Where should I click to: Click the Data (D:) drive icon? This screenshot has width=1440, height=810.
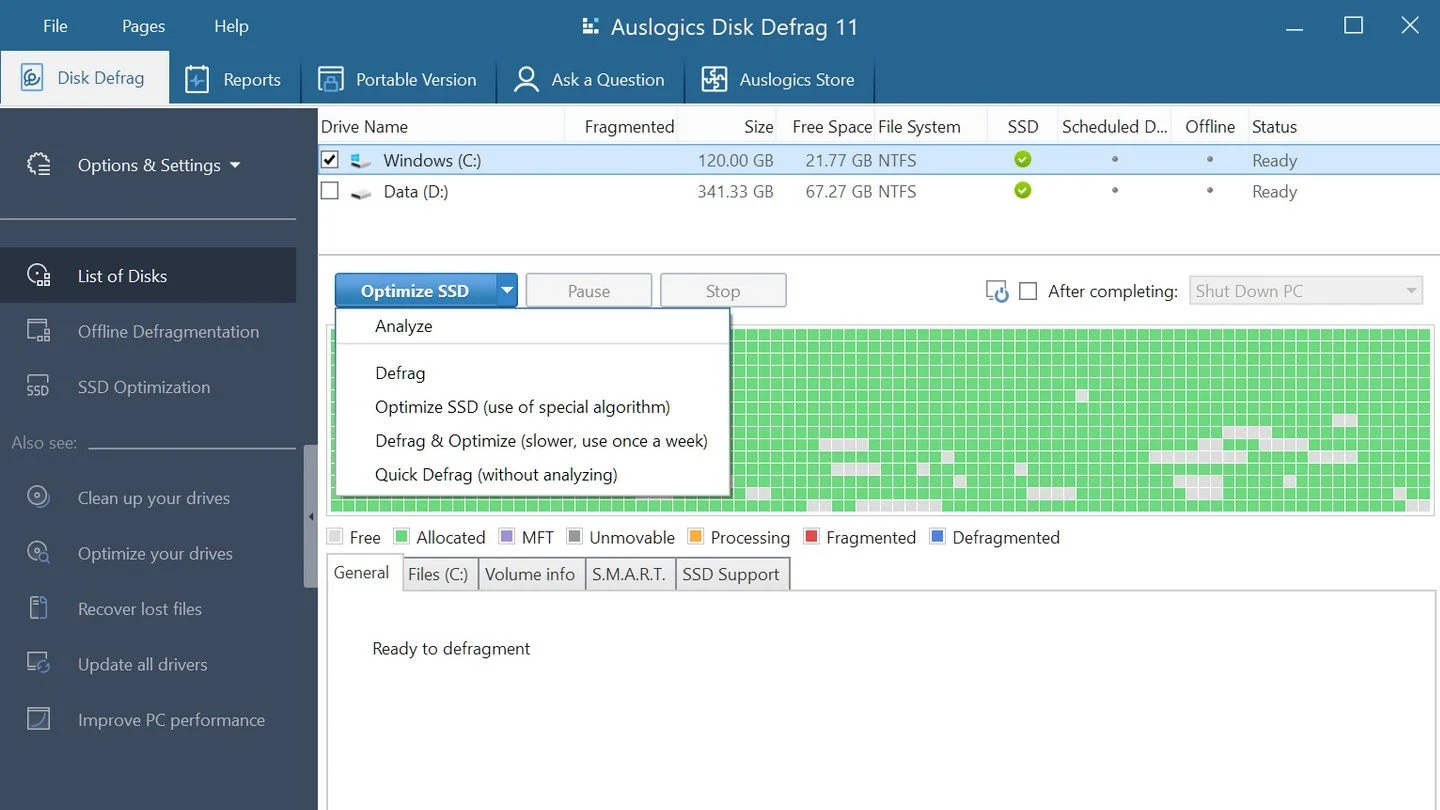point(361,192)
